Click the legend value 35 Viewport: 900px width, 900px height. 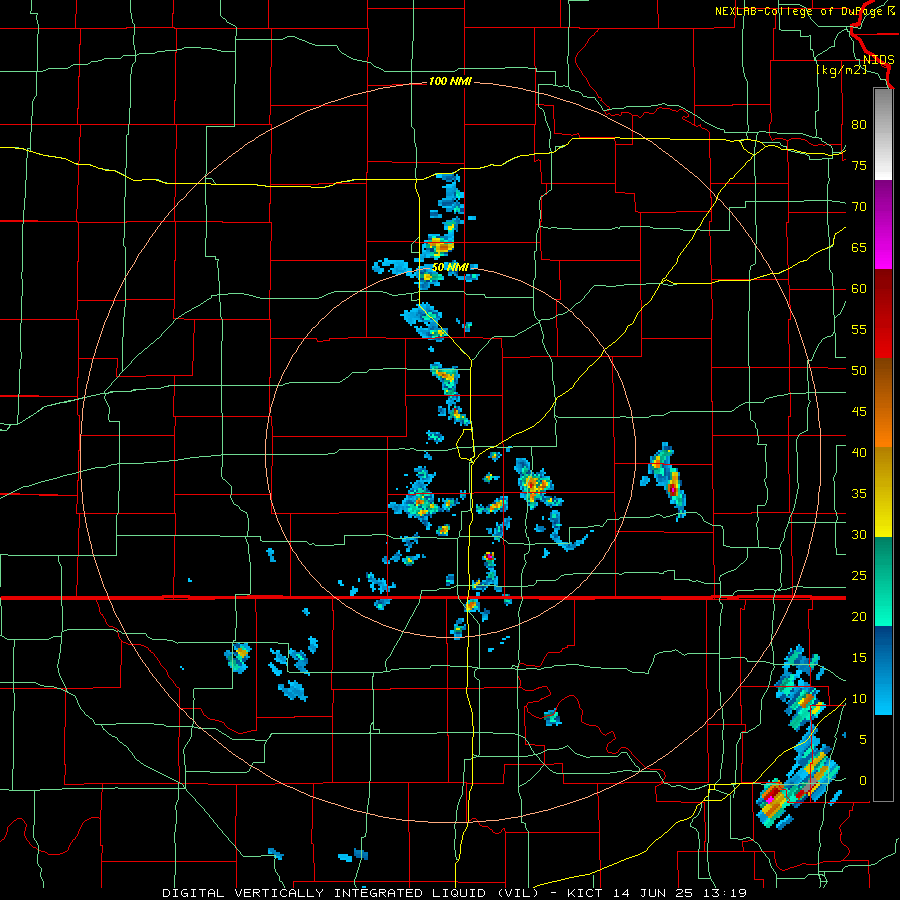(x=859, y=494)
